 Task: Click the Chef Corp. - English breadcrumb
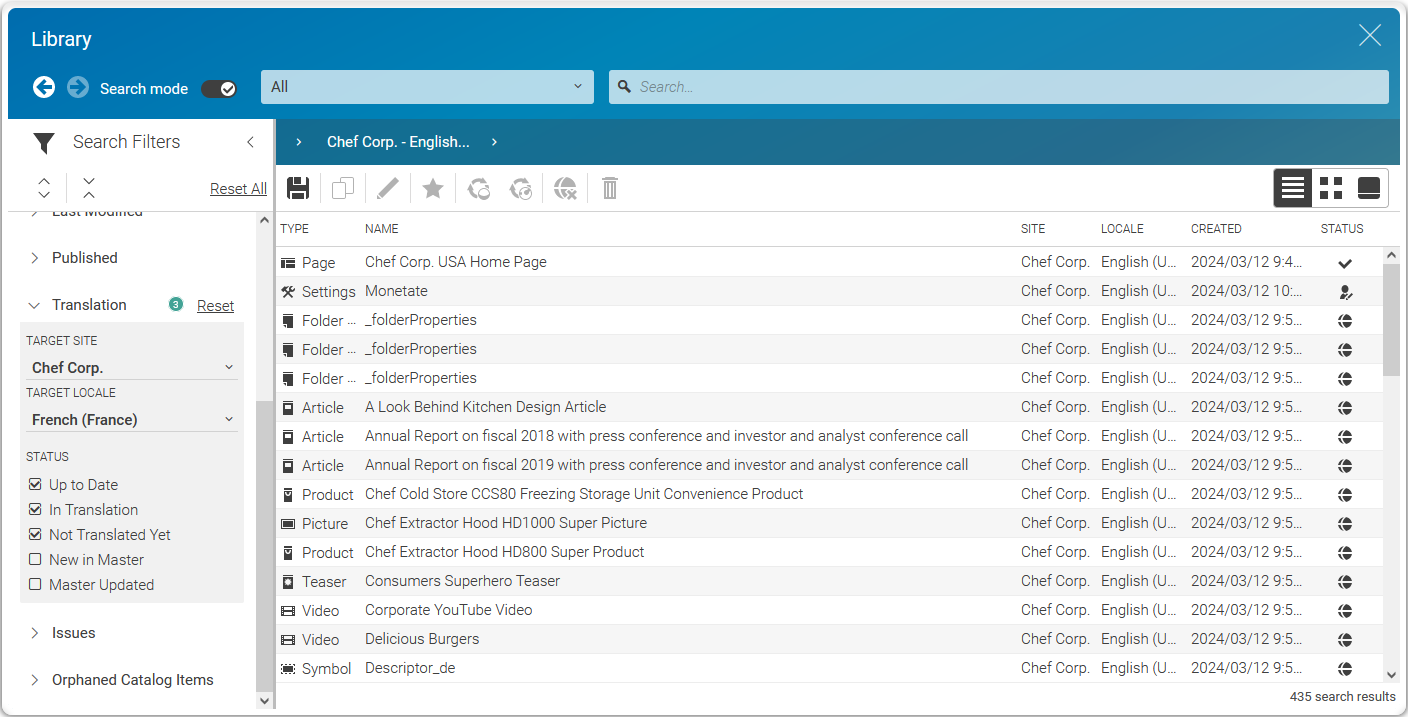tap(398, 142)
